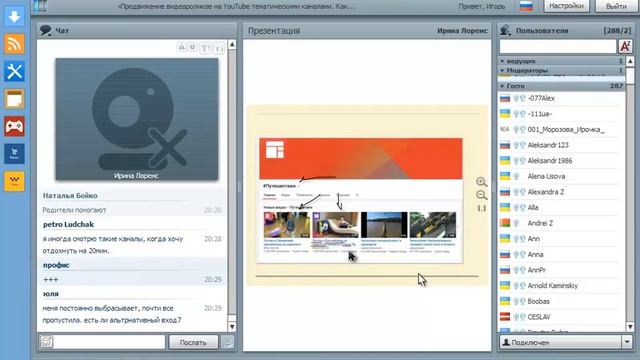Click chat author name Наталья Бойко

[x=70, y=196]
